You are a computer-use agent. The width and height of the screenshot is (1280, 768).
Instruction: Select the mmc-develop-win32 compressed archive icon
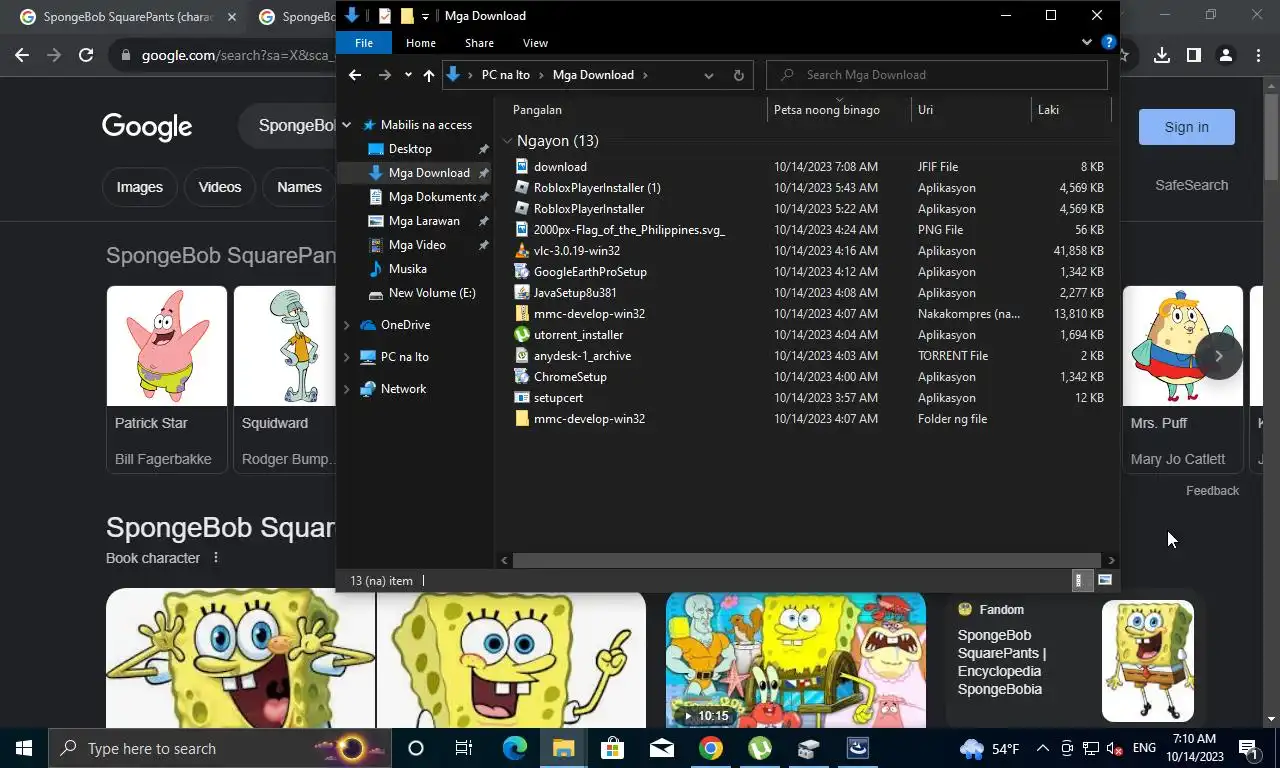(521, 314)
